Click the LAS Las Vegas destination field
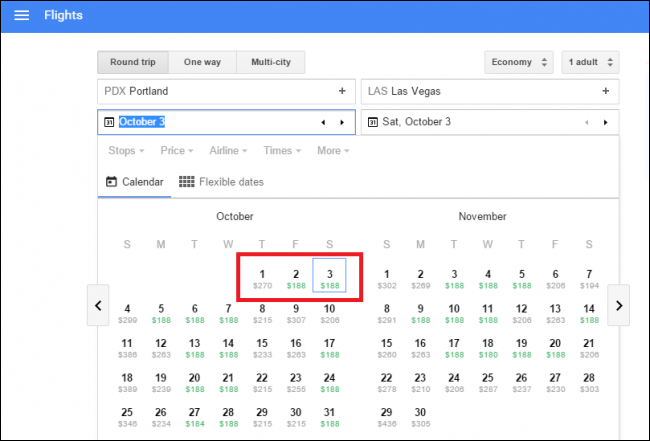The height and width of the screenshot is (441, 650). point(490,91)
